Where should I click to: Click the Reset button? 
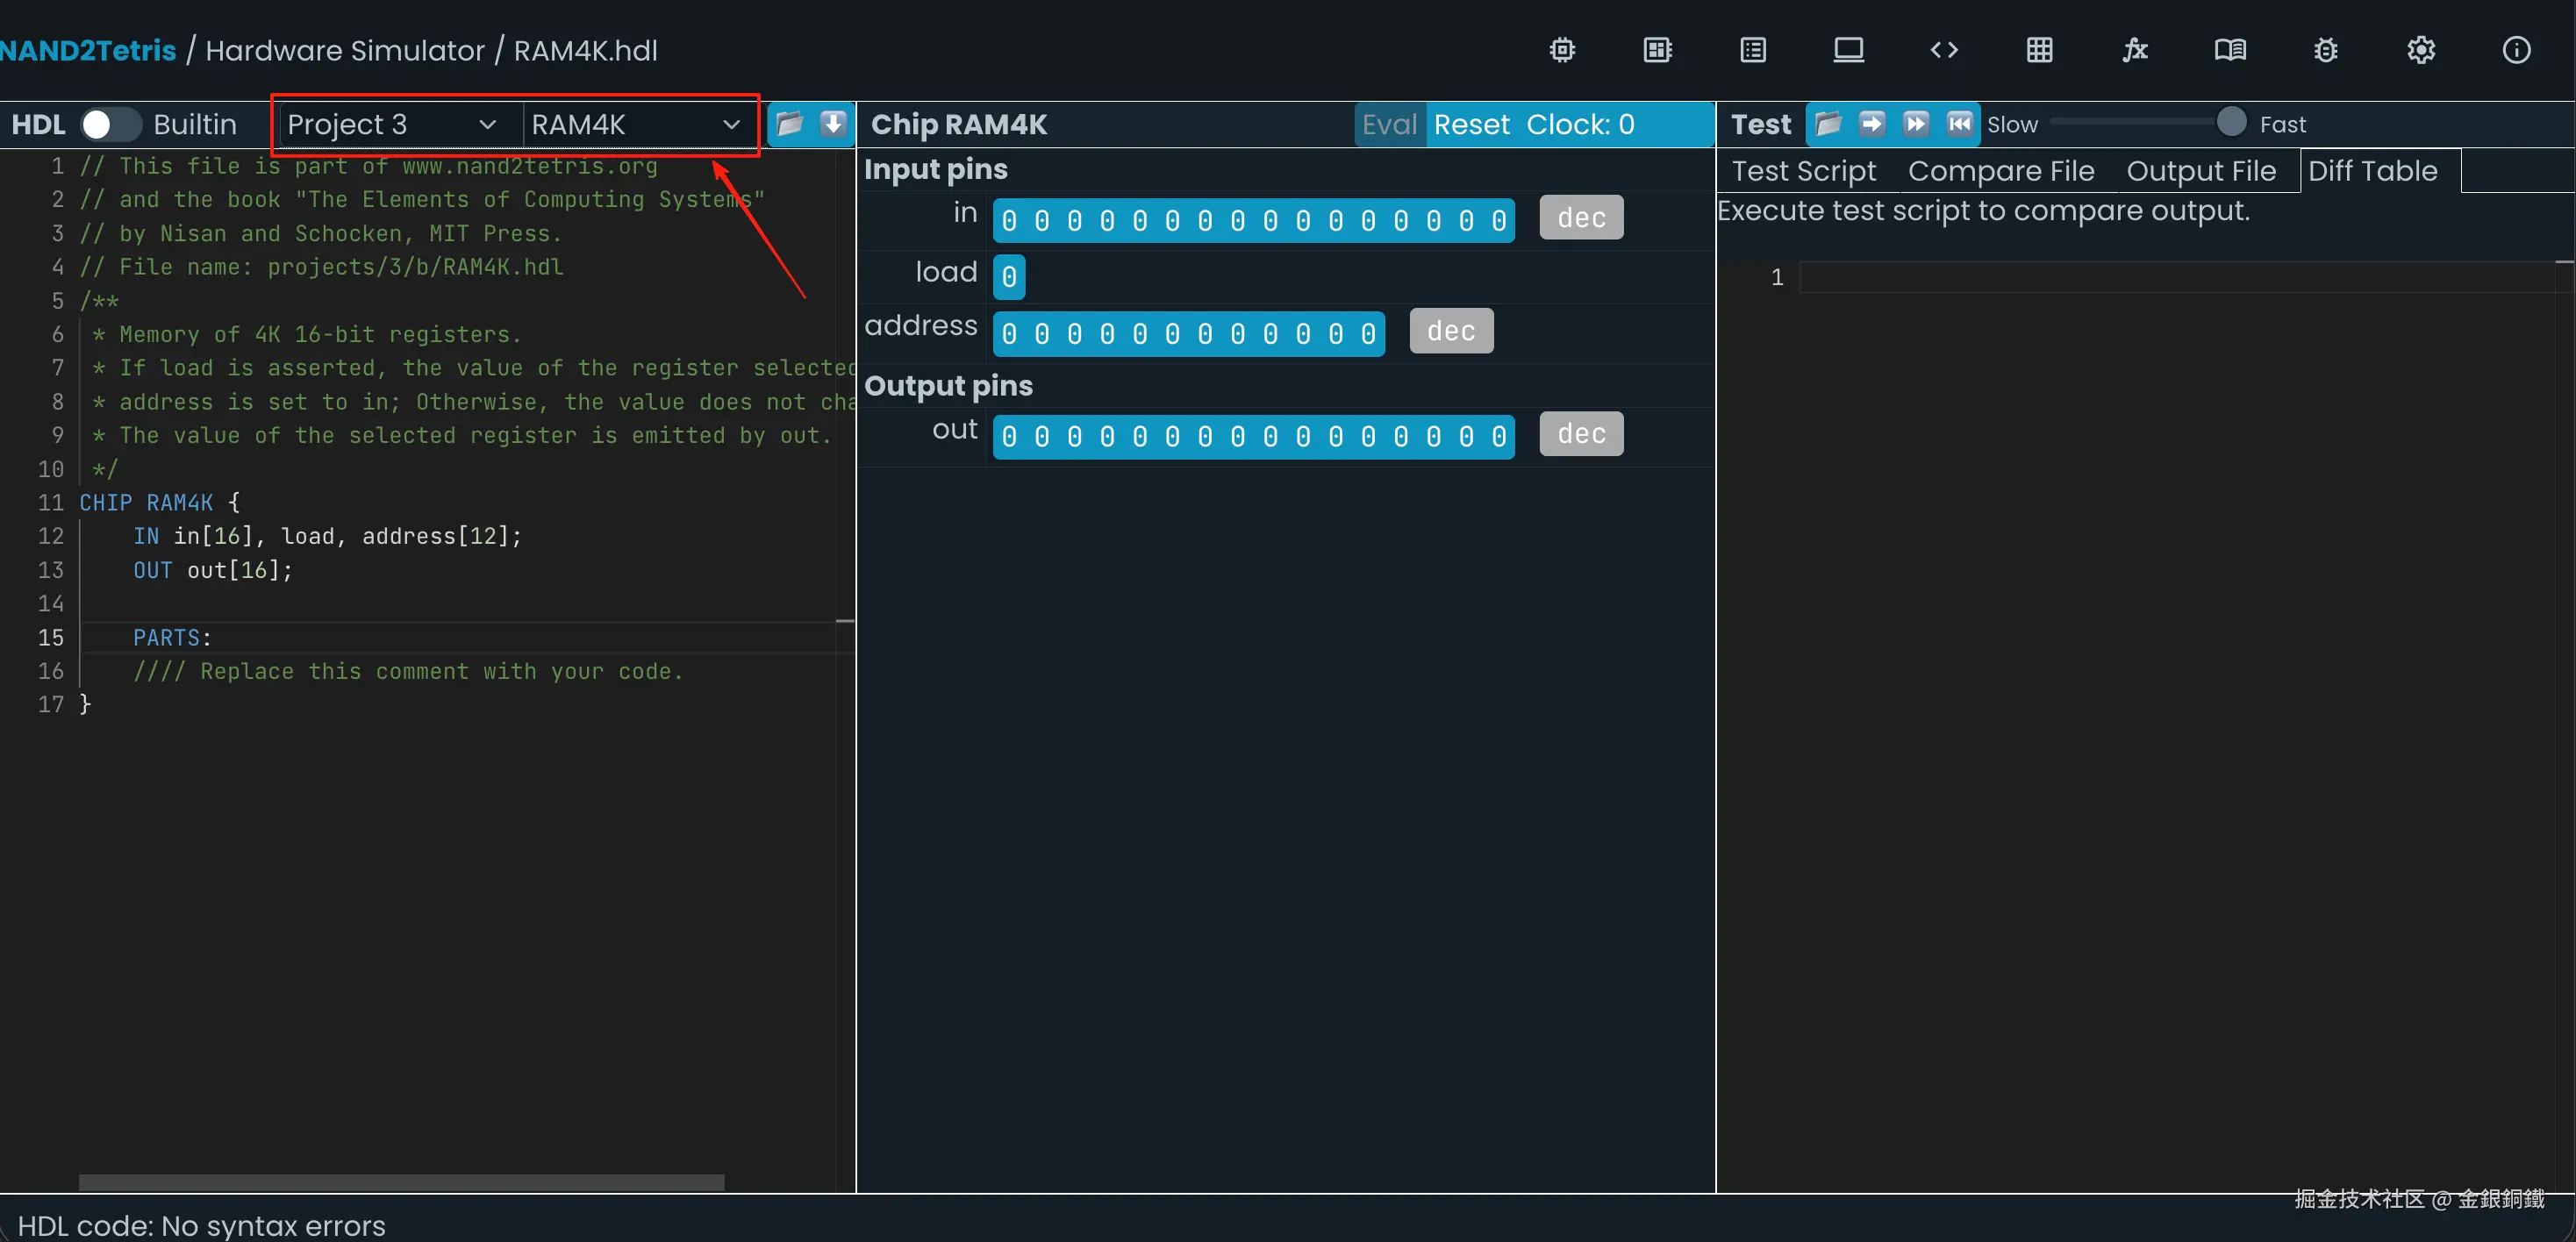point(1471,124)
